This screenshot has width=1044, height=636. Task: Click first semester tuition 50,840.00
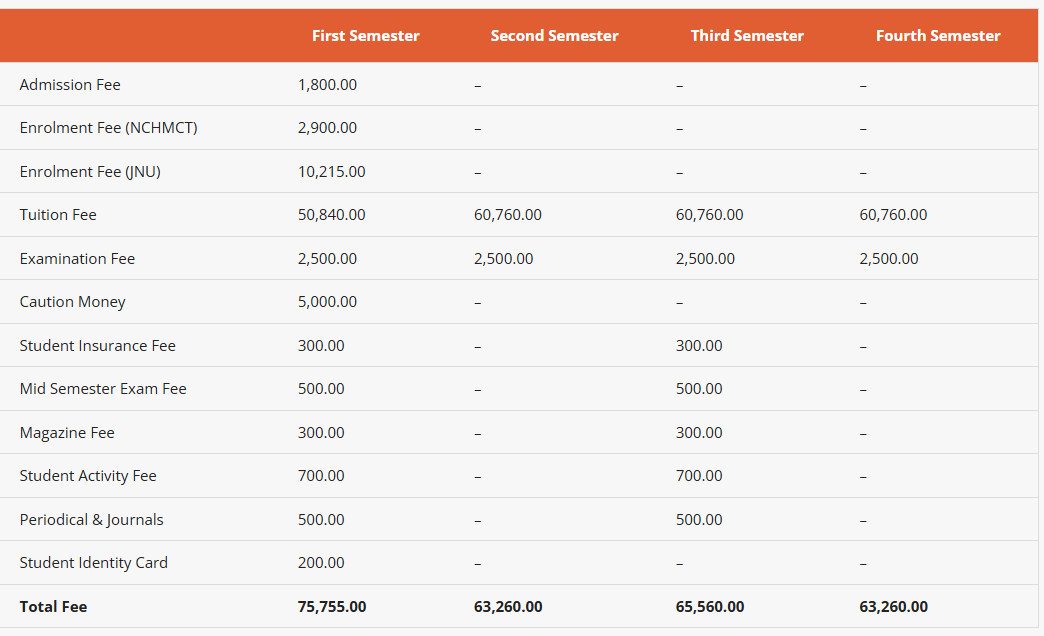tap(331, 215)
